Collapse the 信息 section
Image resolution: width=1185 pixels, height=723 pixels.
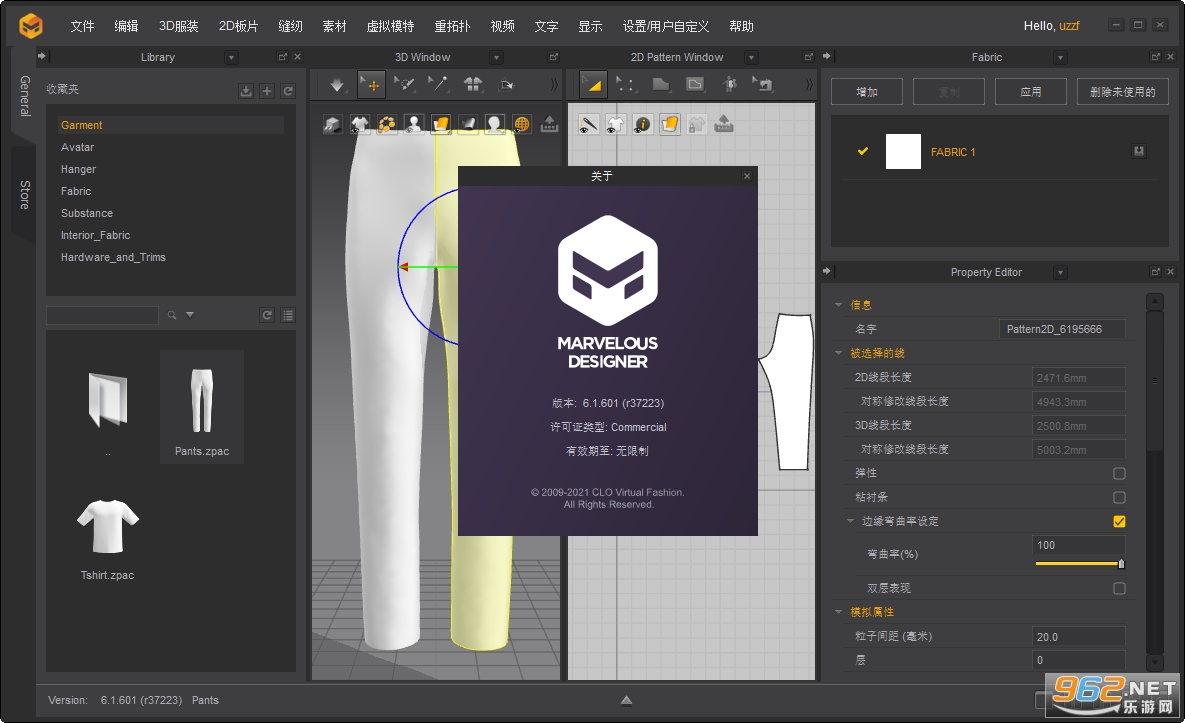(x=838, y=305)
